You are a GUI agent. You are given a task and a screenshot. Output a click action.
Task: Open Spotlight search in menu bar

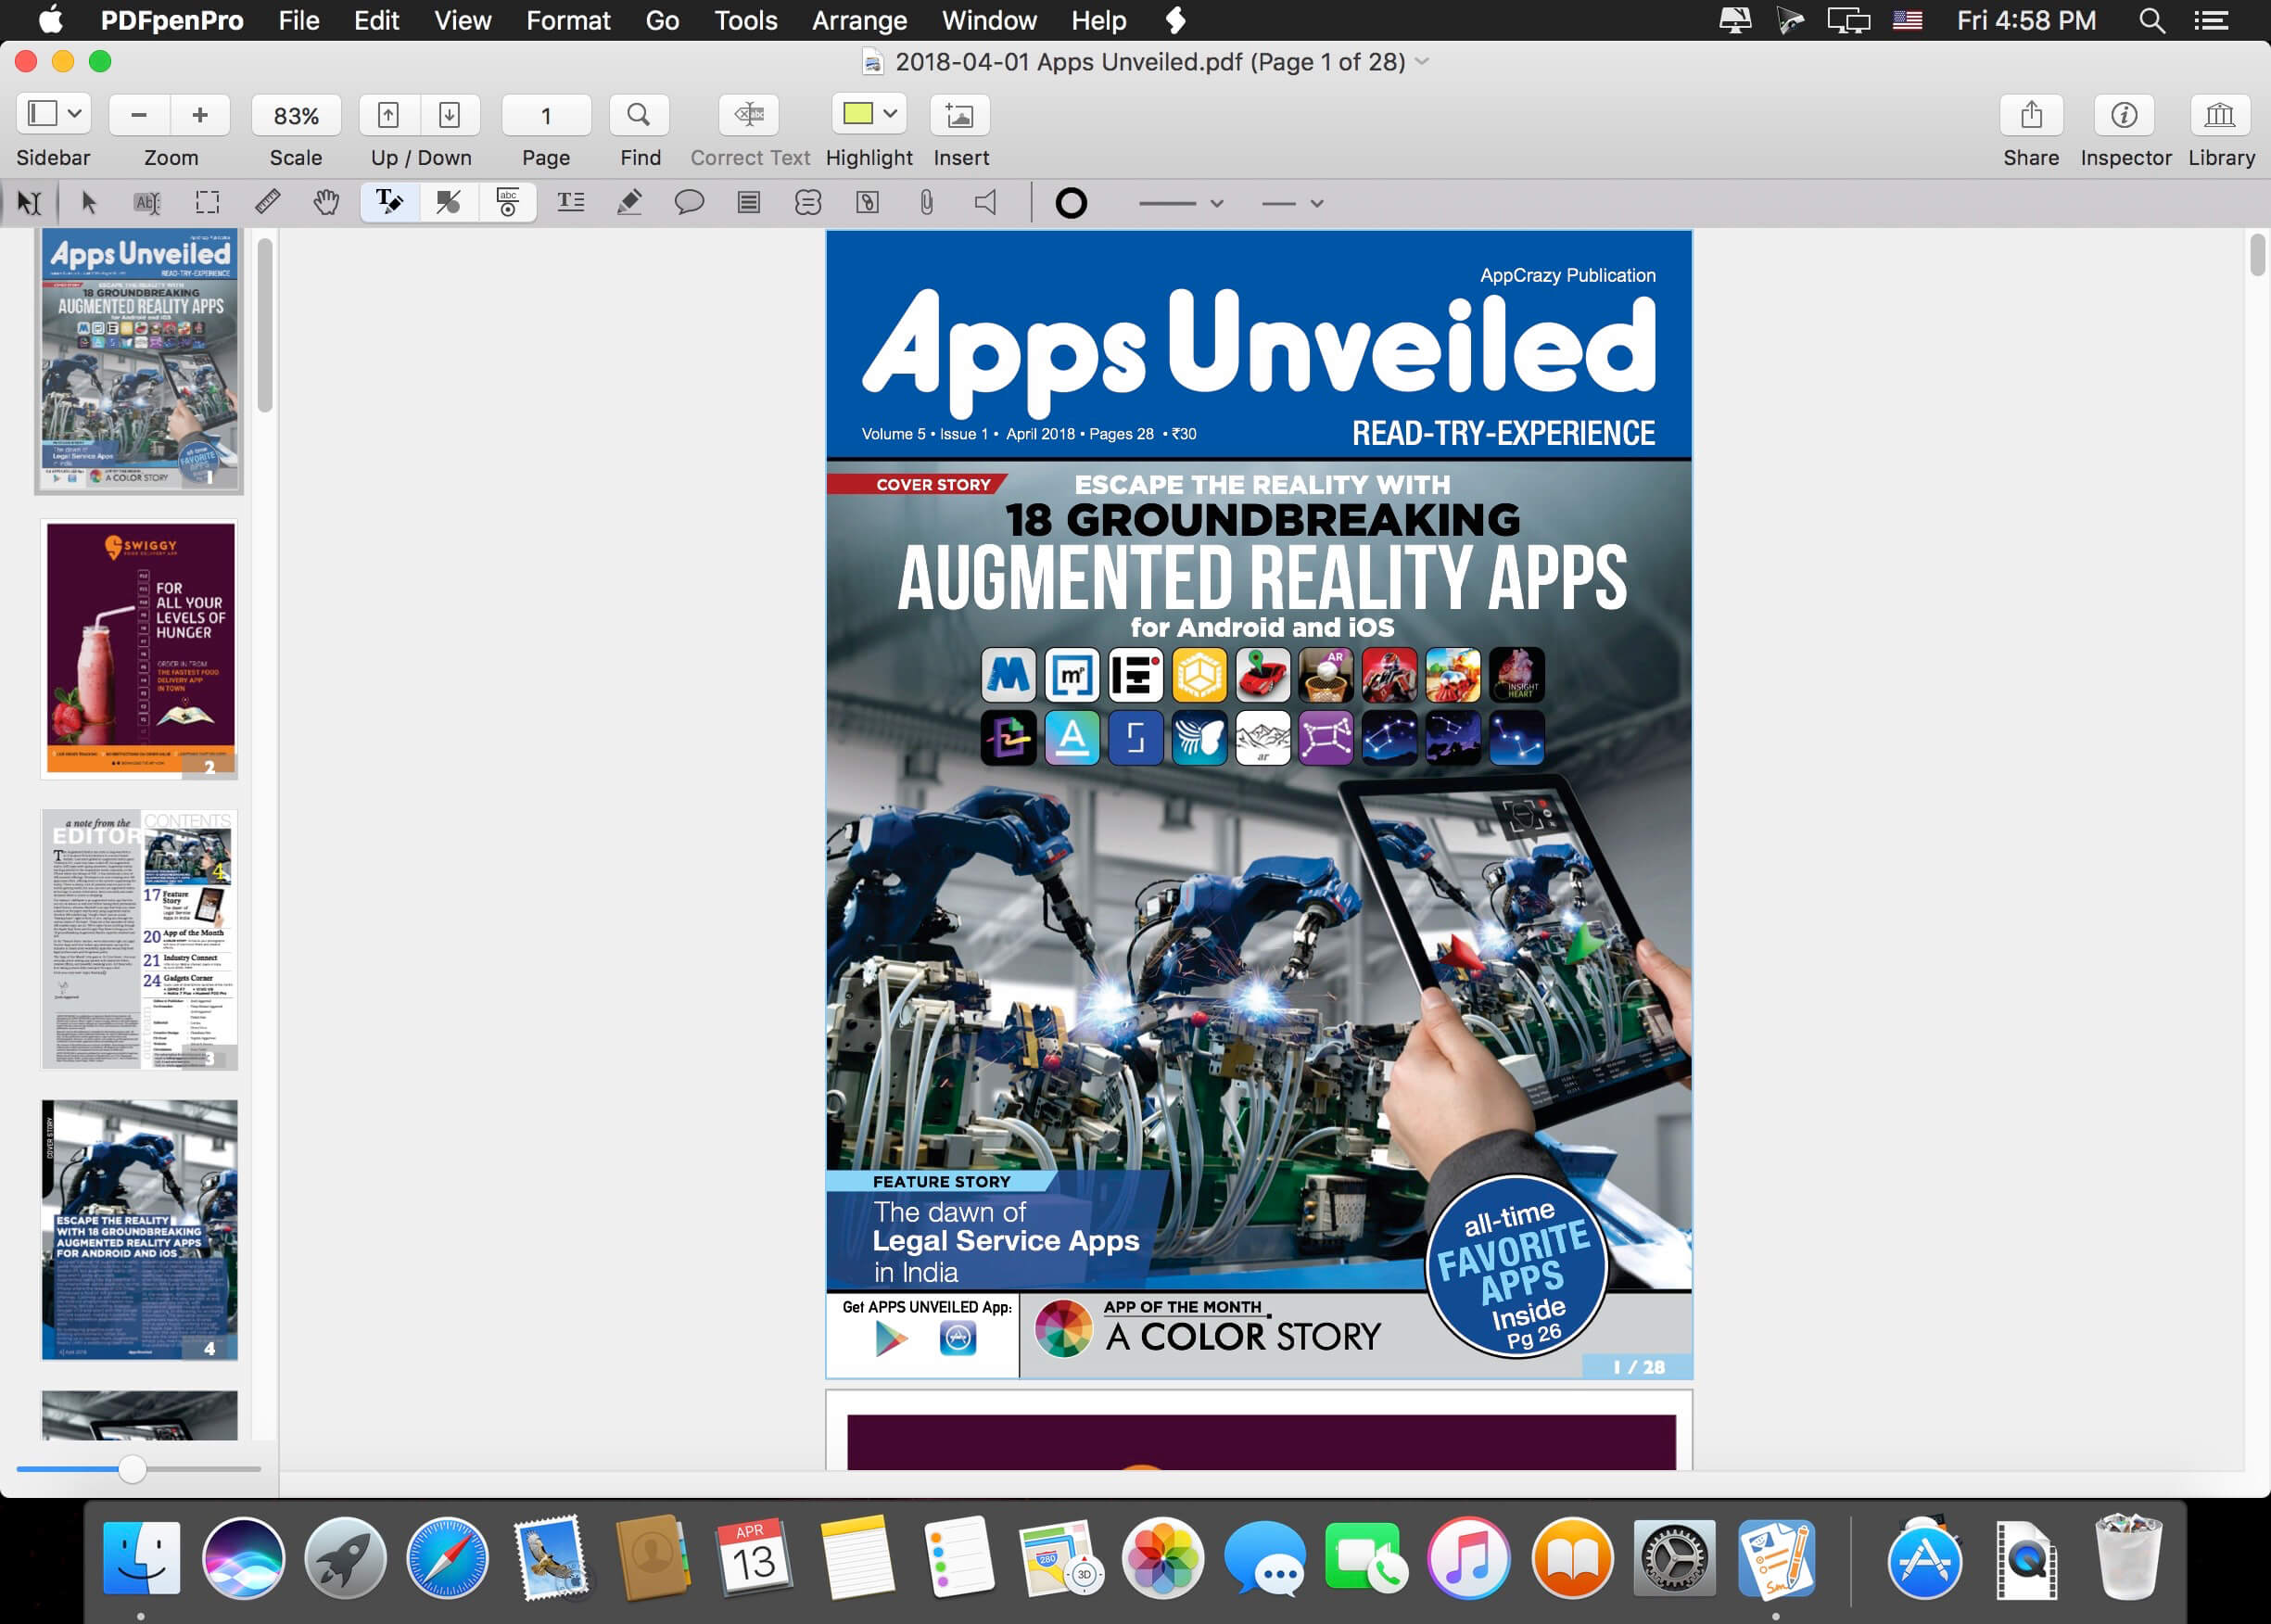tap(2152, 20)
